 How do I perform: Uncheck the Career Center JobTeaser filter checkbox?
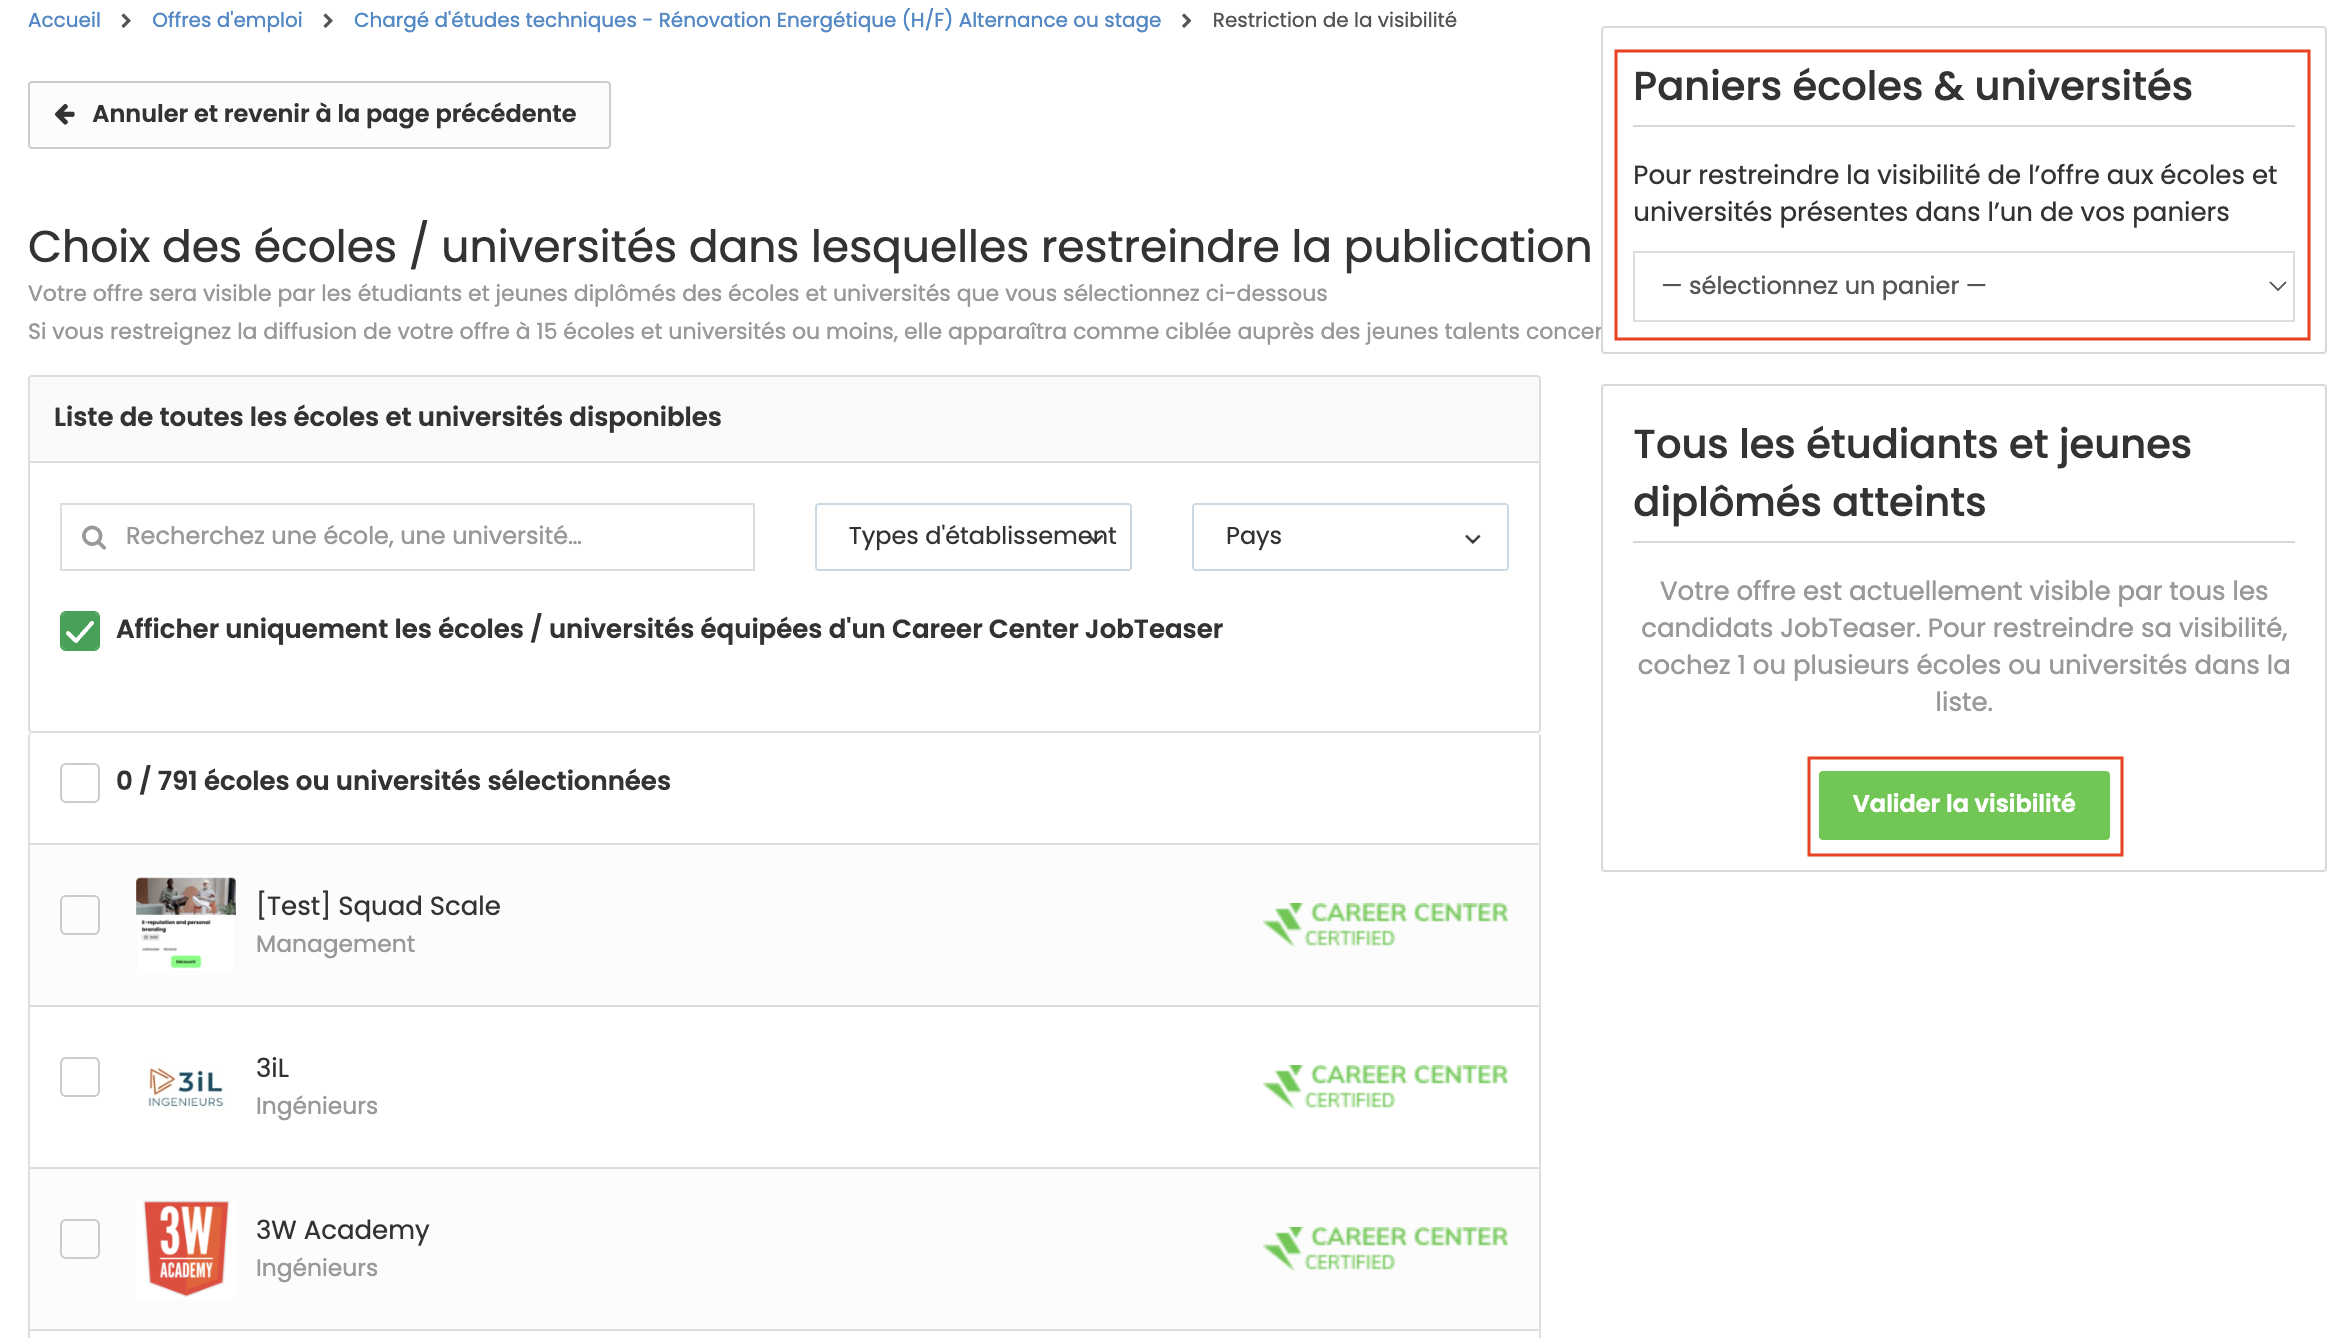[80, 630]
